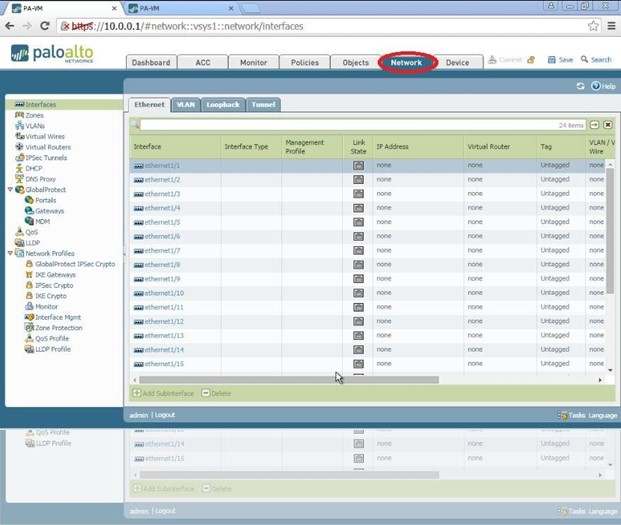This screenshot has height=525, width=621.
Task: Click the Save icon in top toolbar
Action: (x=552, y=60)
